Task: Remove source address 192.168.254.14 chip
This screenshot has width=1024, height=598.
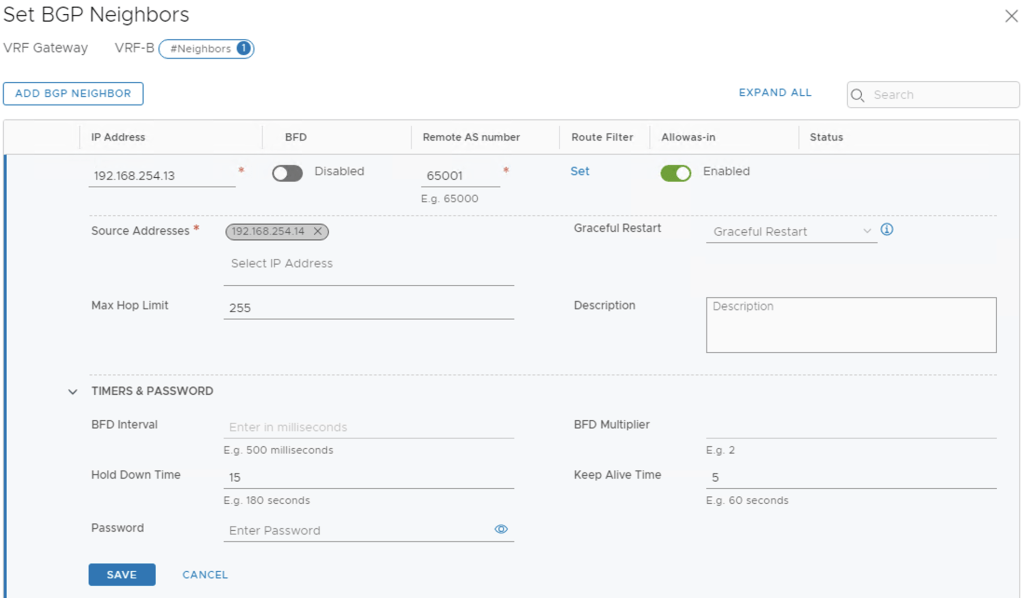Action: pos(318,231)
